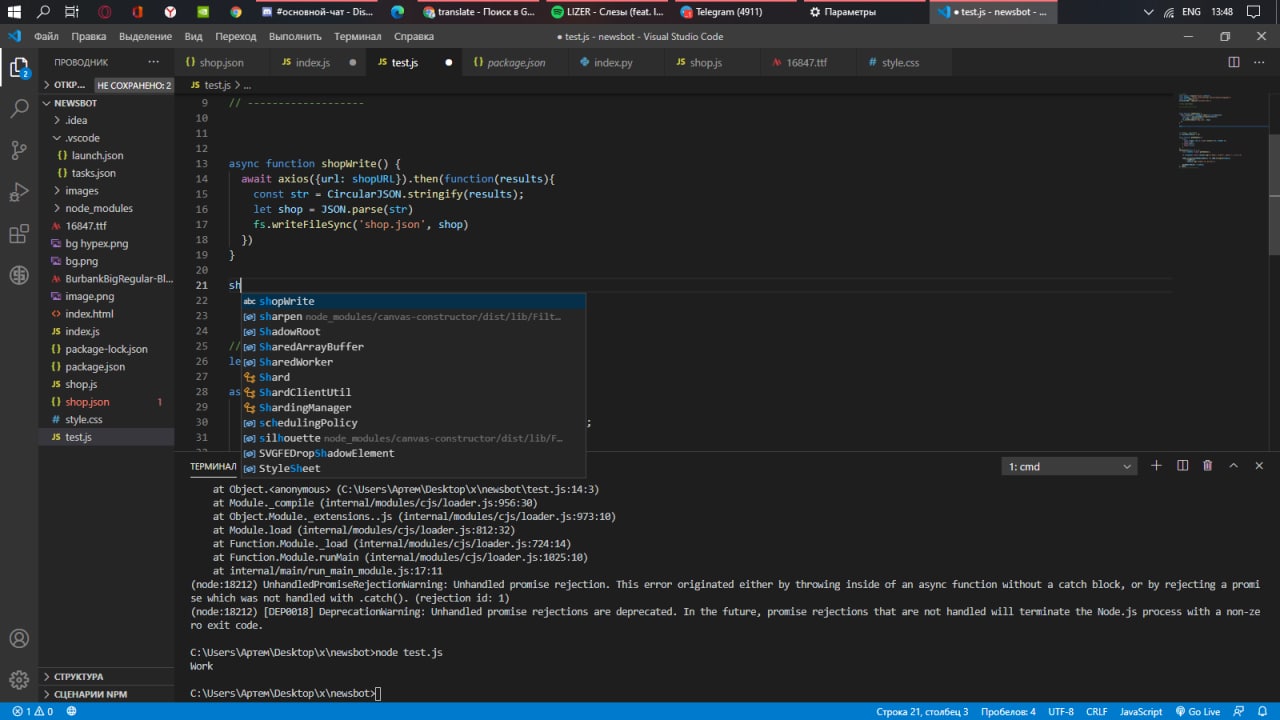Open the globe icon view below Extensions

pos(19,275)
